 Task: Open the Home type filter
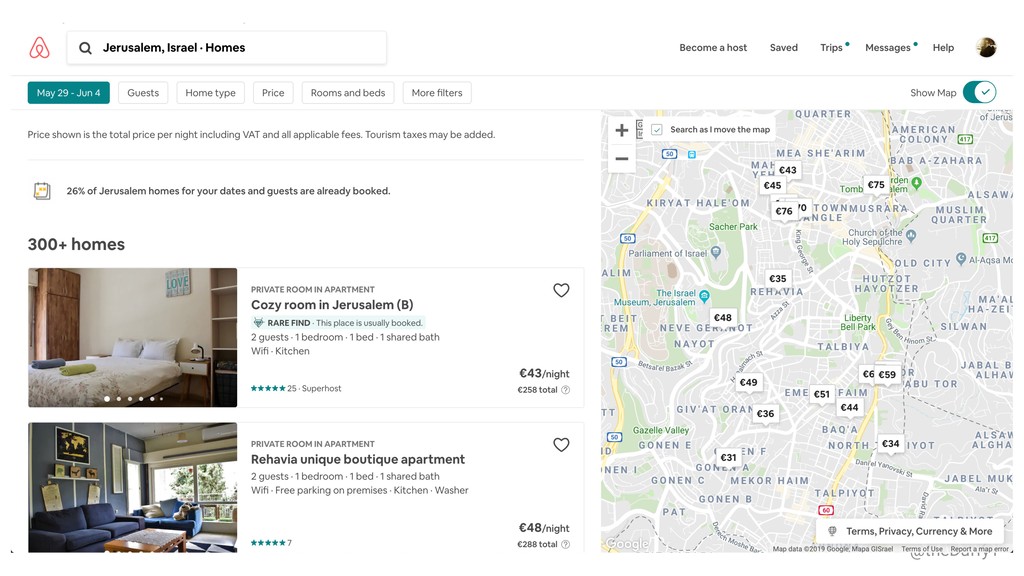click(211, 93)
